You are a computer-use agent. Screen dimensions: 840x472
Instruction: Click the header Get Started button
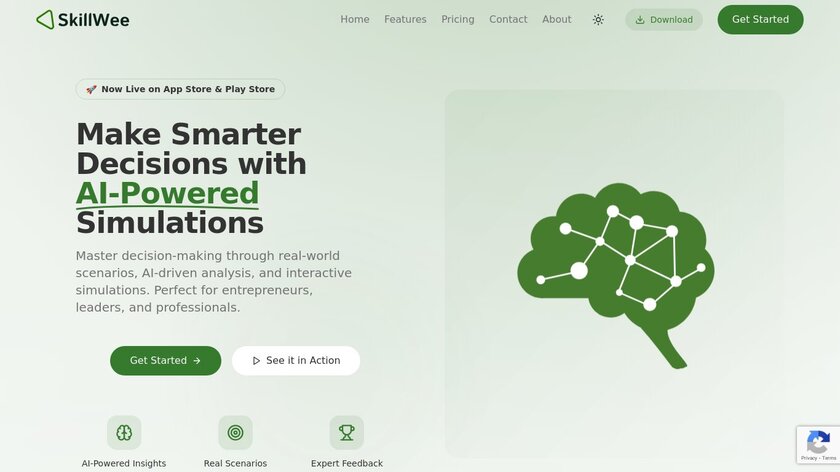point(760,20)
